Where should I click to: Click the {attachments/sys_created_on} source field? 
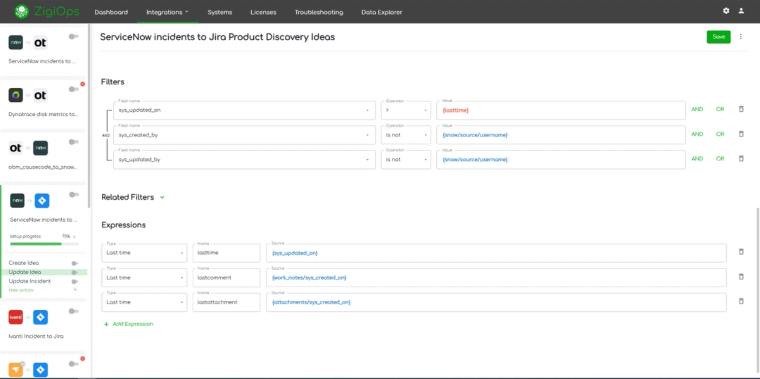click(496, 302)
